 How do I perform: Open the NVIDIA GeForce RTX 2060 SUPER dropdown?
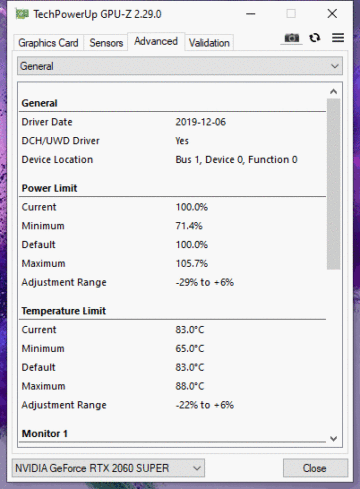[x=108, y=468]
